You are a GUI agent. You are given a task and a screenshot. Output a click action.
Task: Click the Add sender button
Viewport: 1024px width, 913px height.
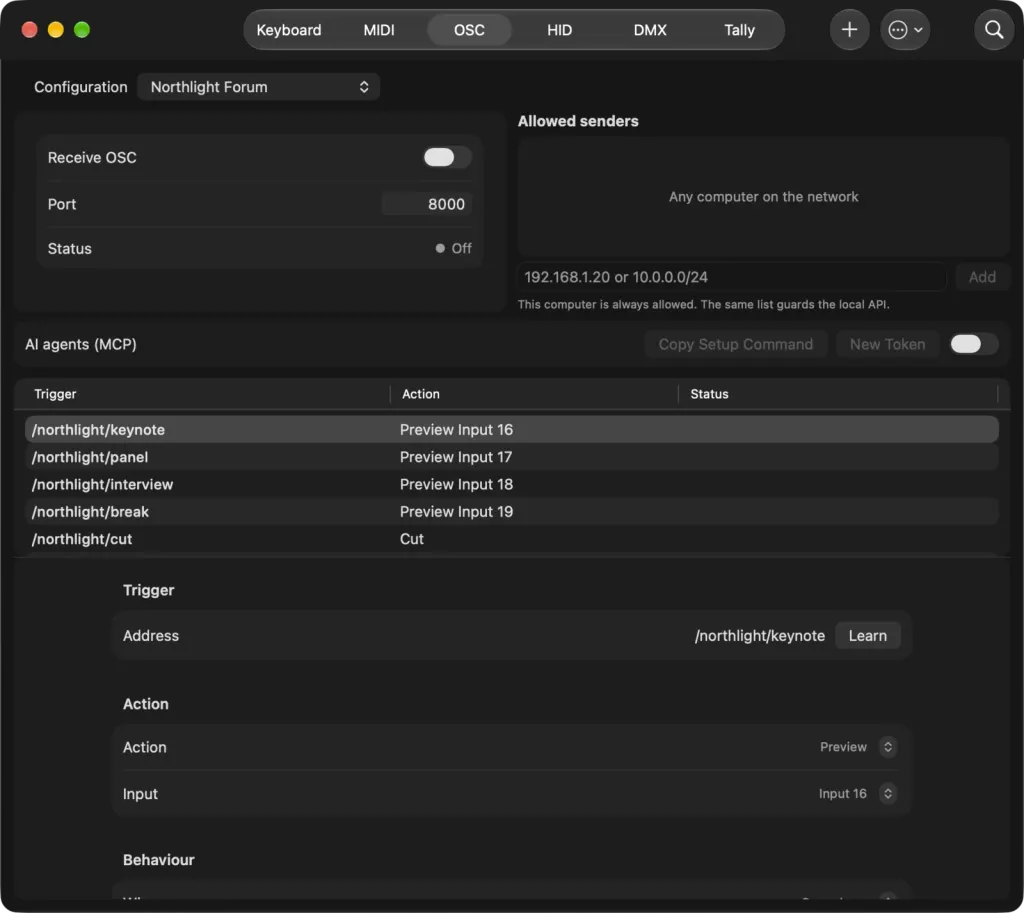coord(982,277)
